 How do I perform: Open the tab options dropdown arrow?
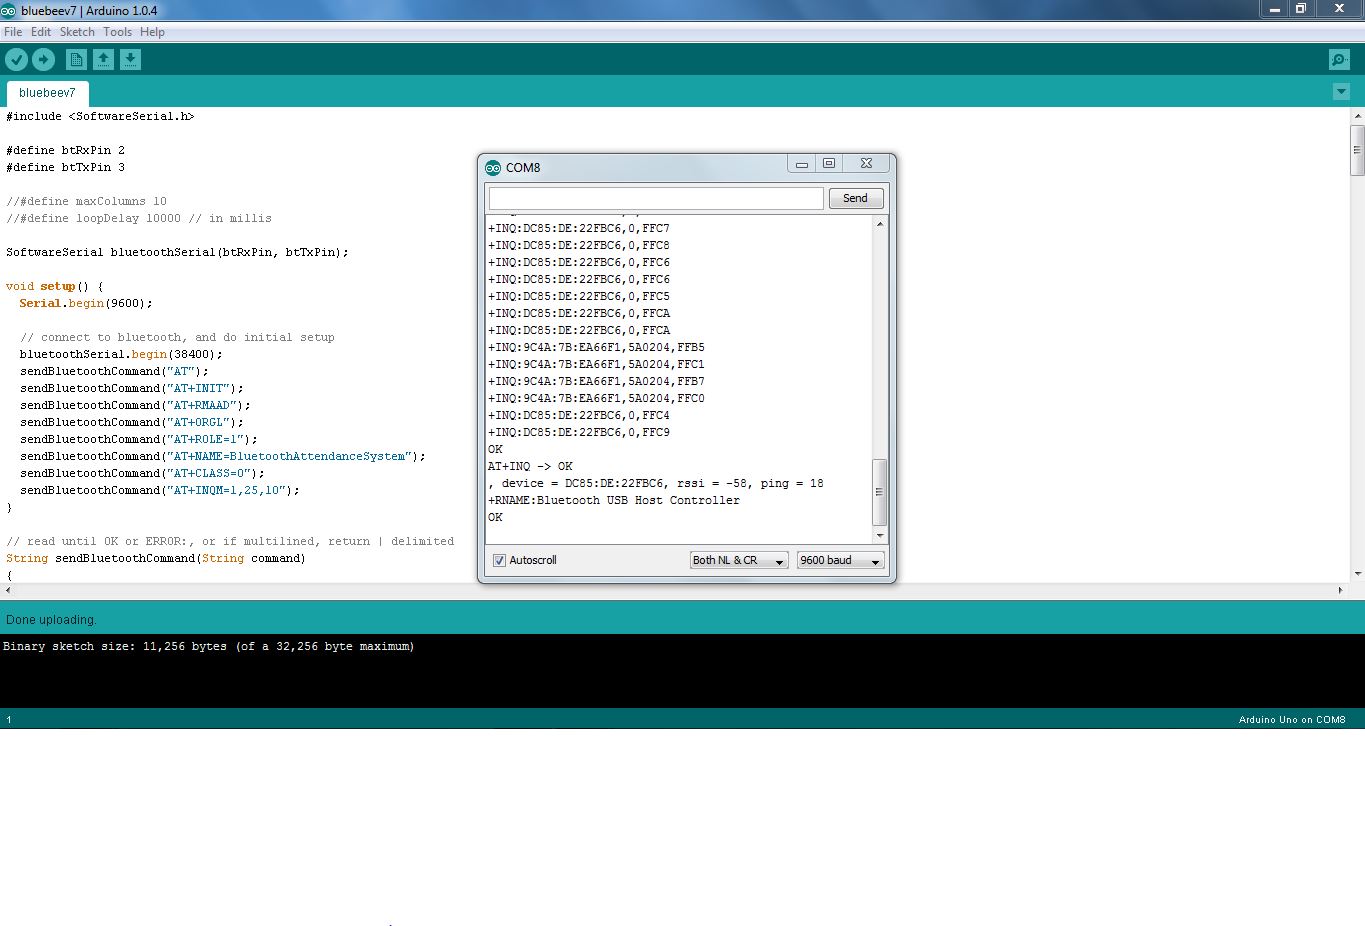[x=1341, y=92]
